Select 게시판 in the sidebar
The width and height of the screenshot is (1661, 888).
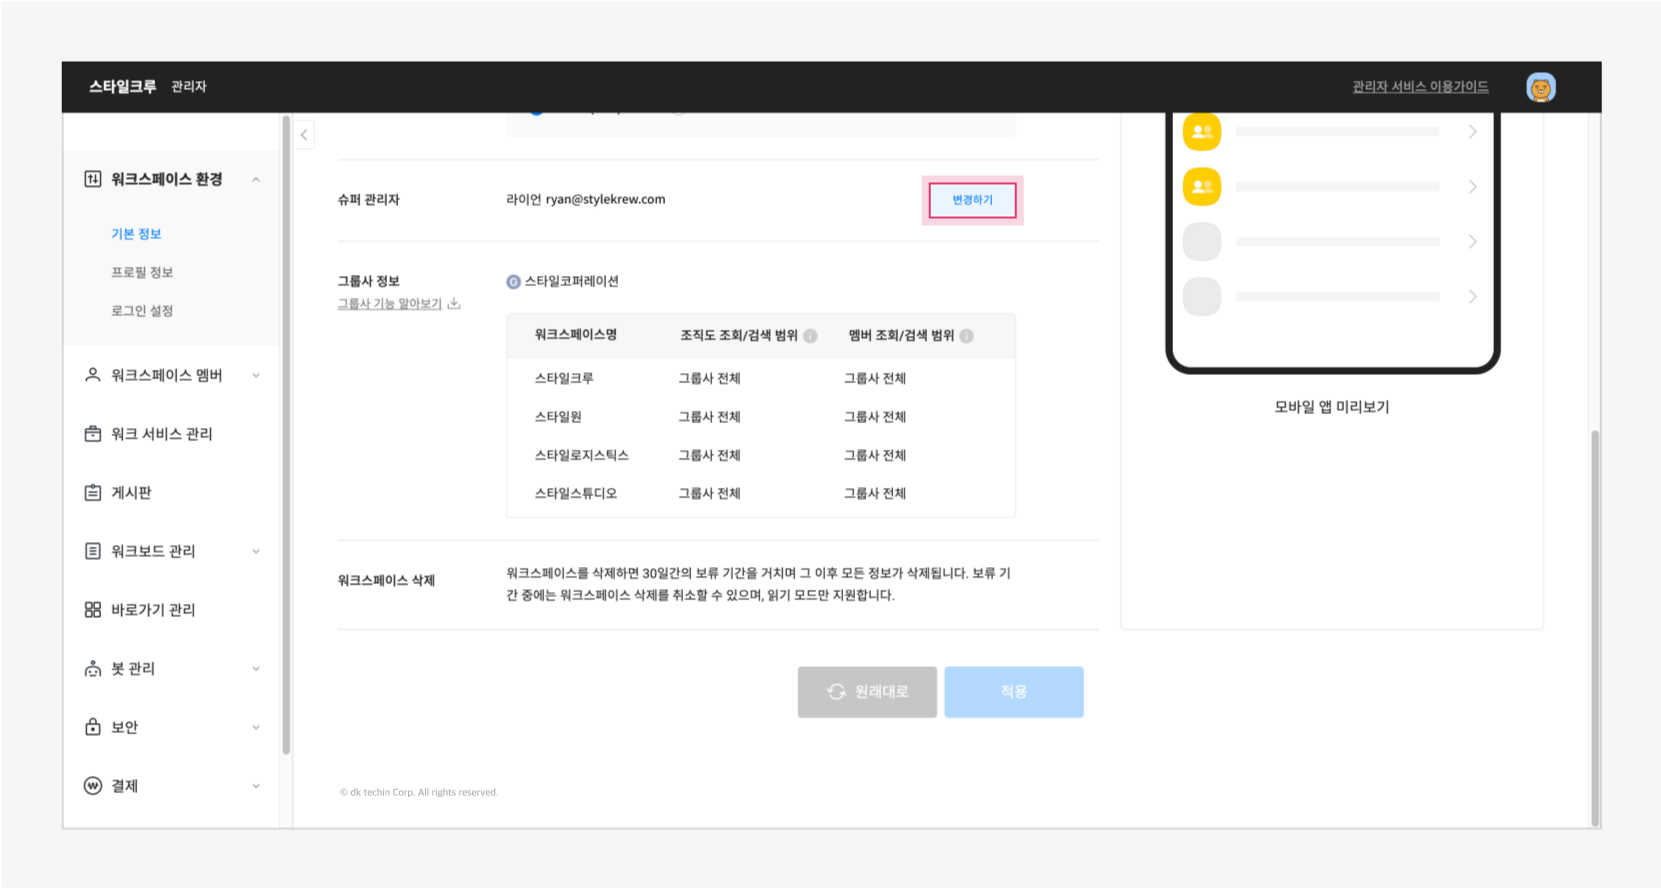point(131,493)
